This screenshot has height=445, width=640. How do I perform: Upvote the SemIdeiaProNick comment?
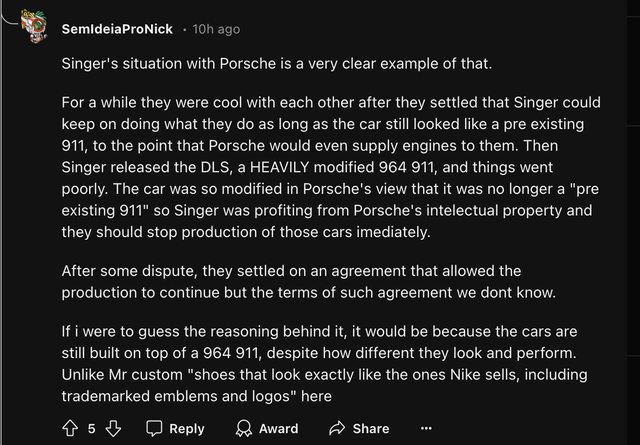pyautogui.click(x=70, y=428)
